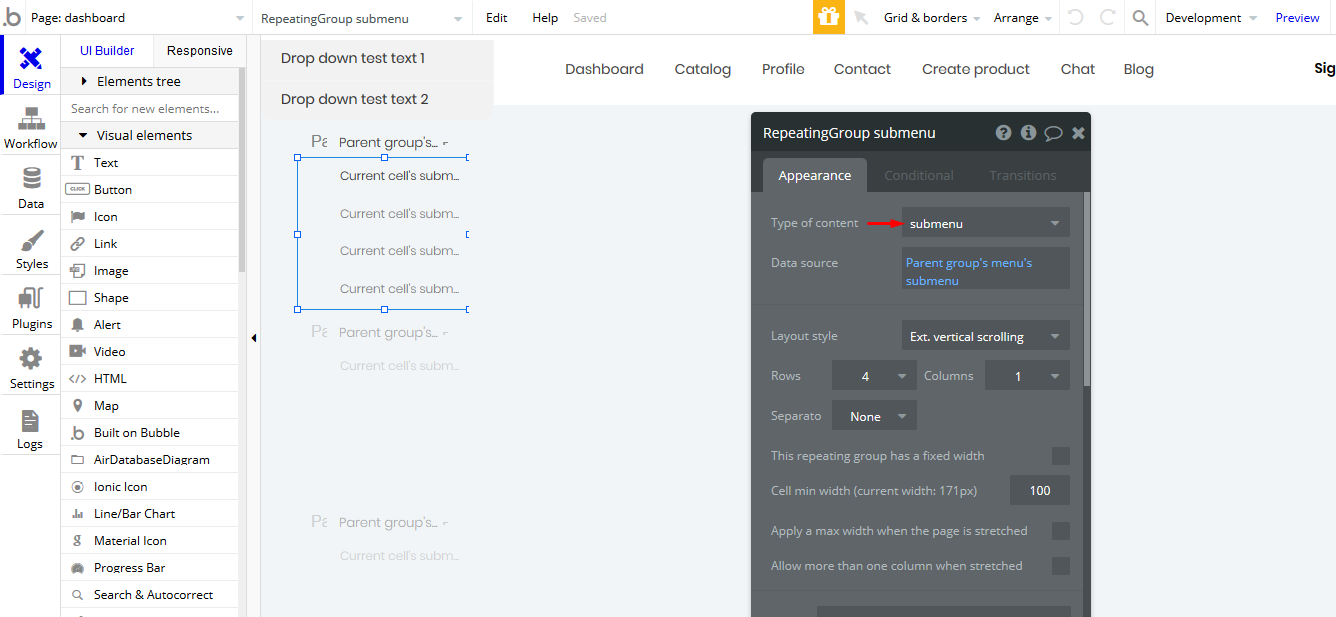This screenshot has height=617, width=1336.
Task: Open the Logs section
Action: point(31,429)
